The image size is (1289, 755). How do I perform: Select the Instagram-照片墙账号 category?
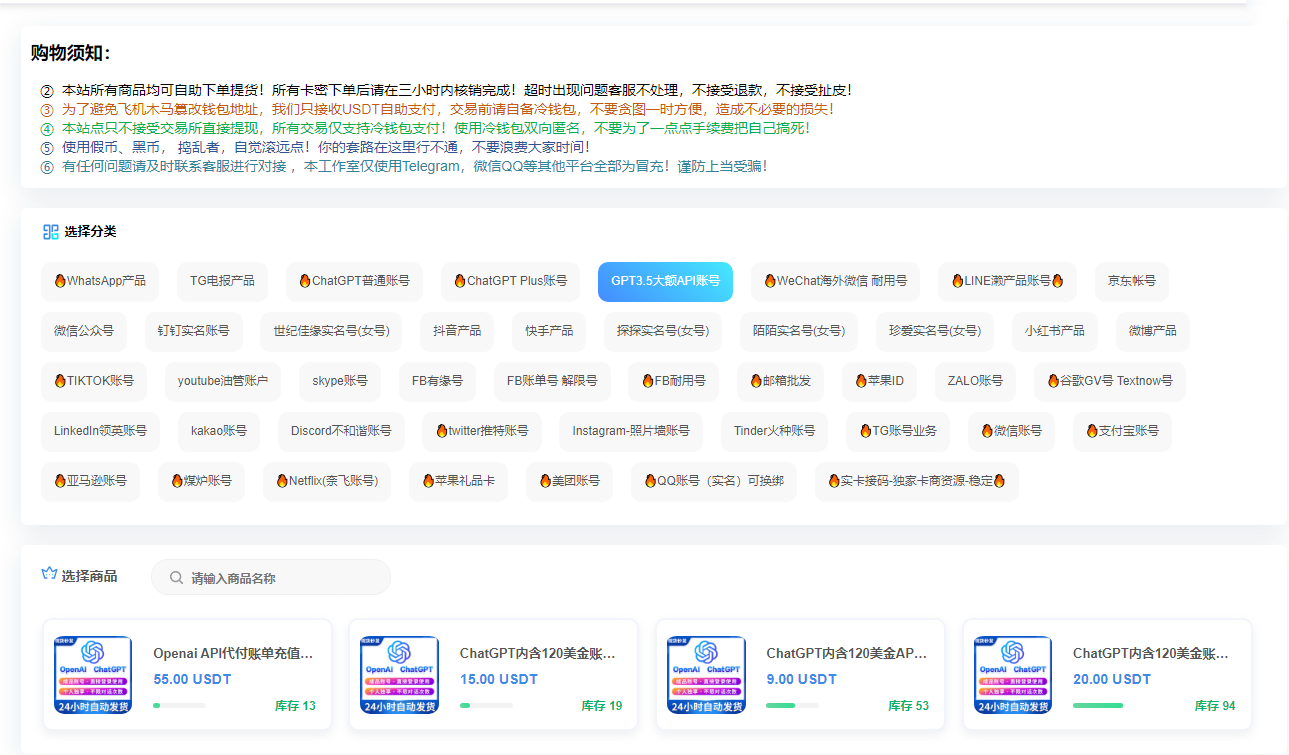[631, 432]
